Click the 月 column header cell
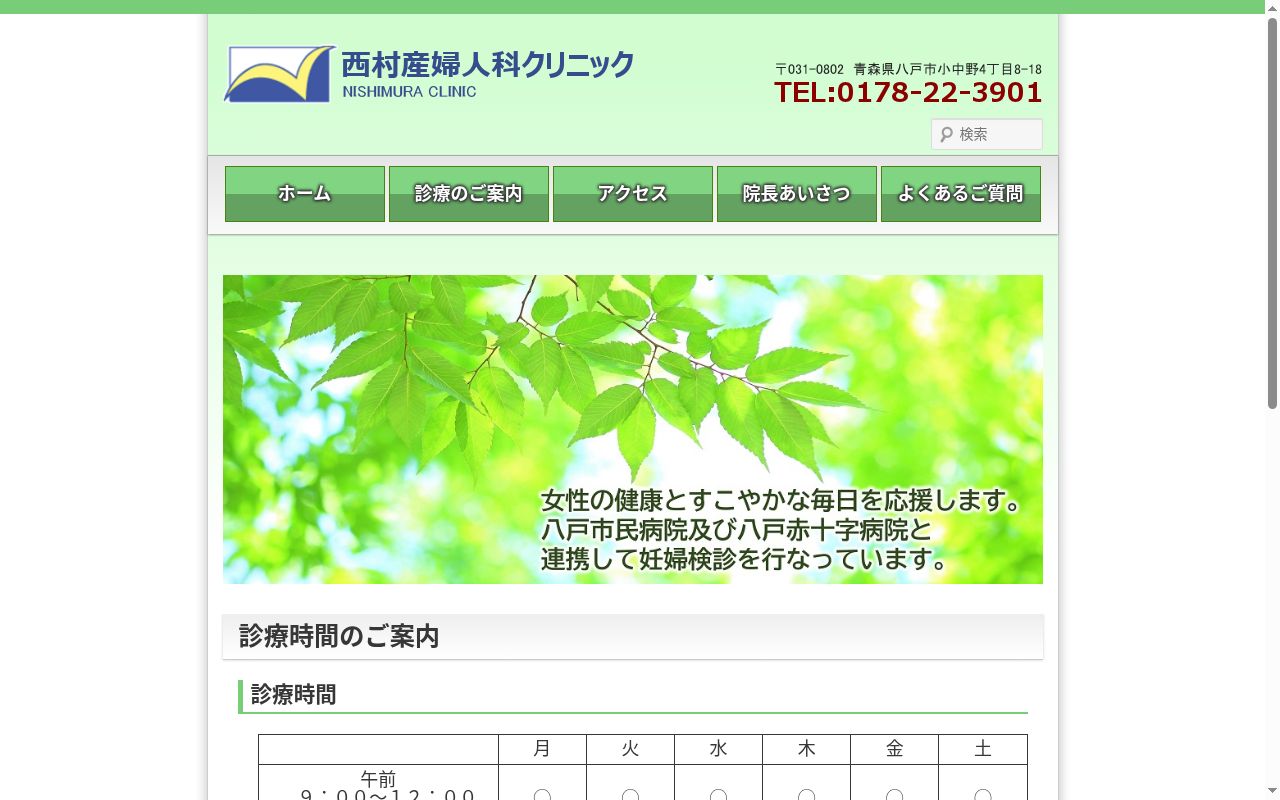The height and width of the screenshot is (800, 1280). tap(542, 749)
